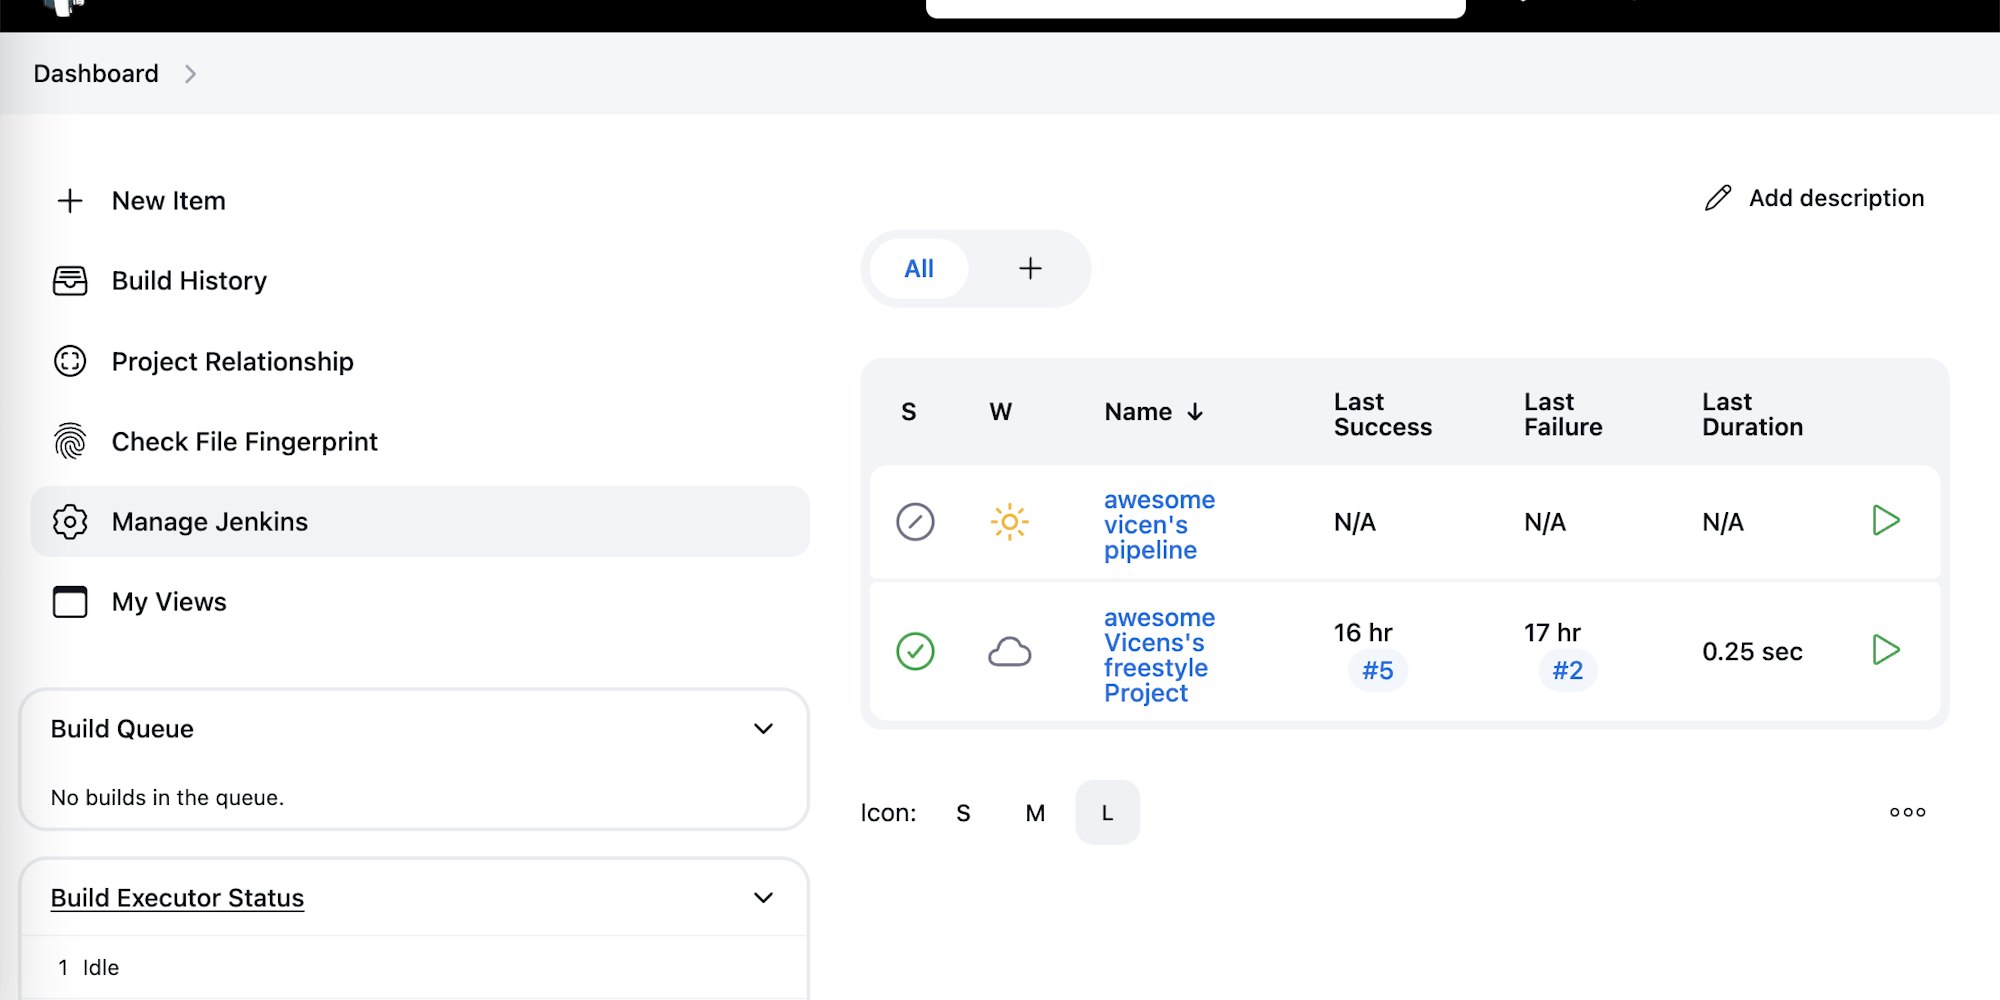Open Manage Jenkins settings

pos(209,522)
